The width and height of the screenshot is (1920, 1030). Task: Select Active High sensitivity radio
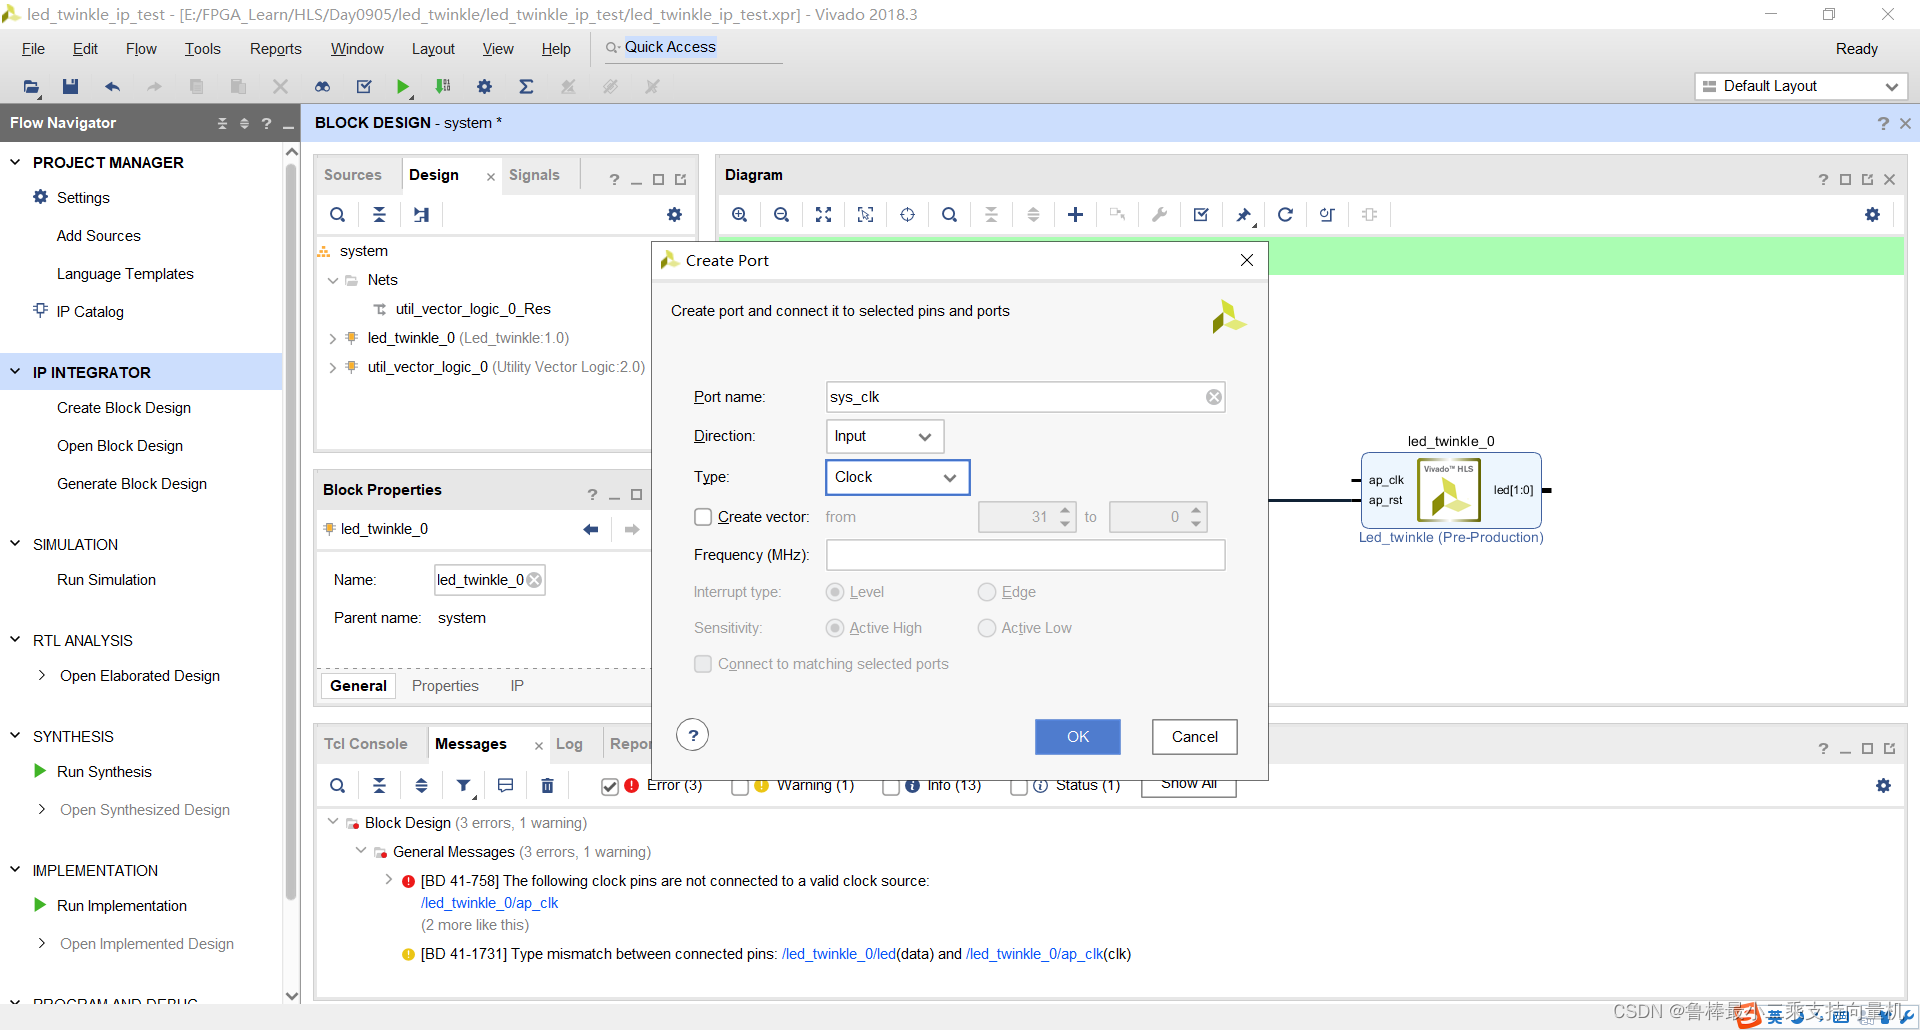(x=835, y=628)
